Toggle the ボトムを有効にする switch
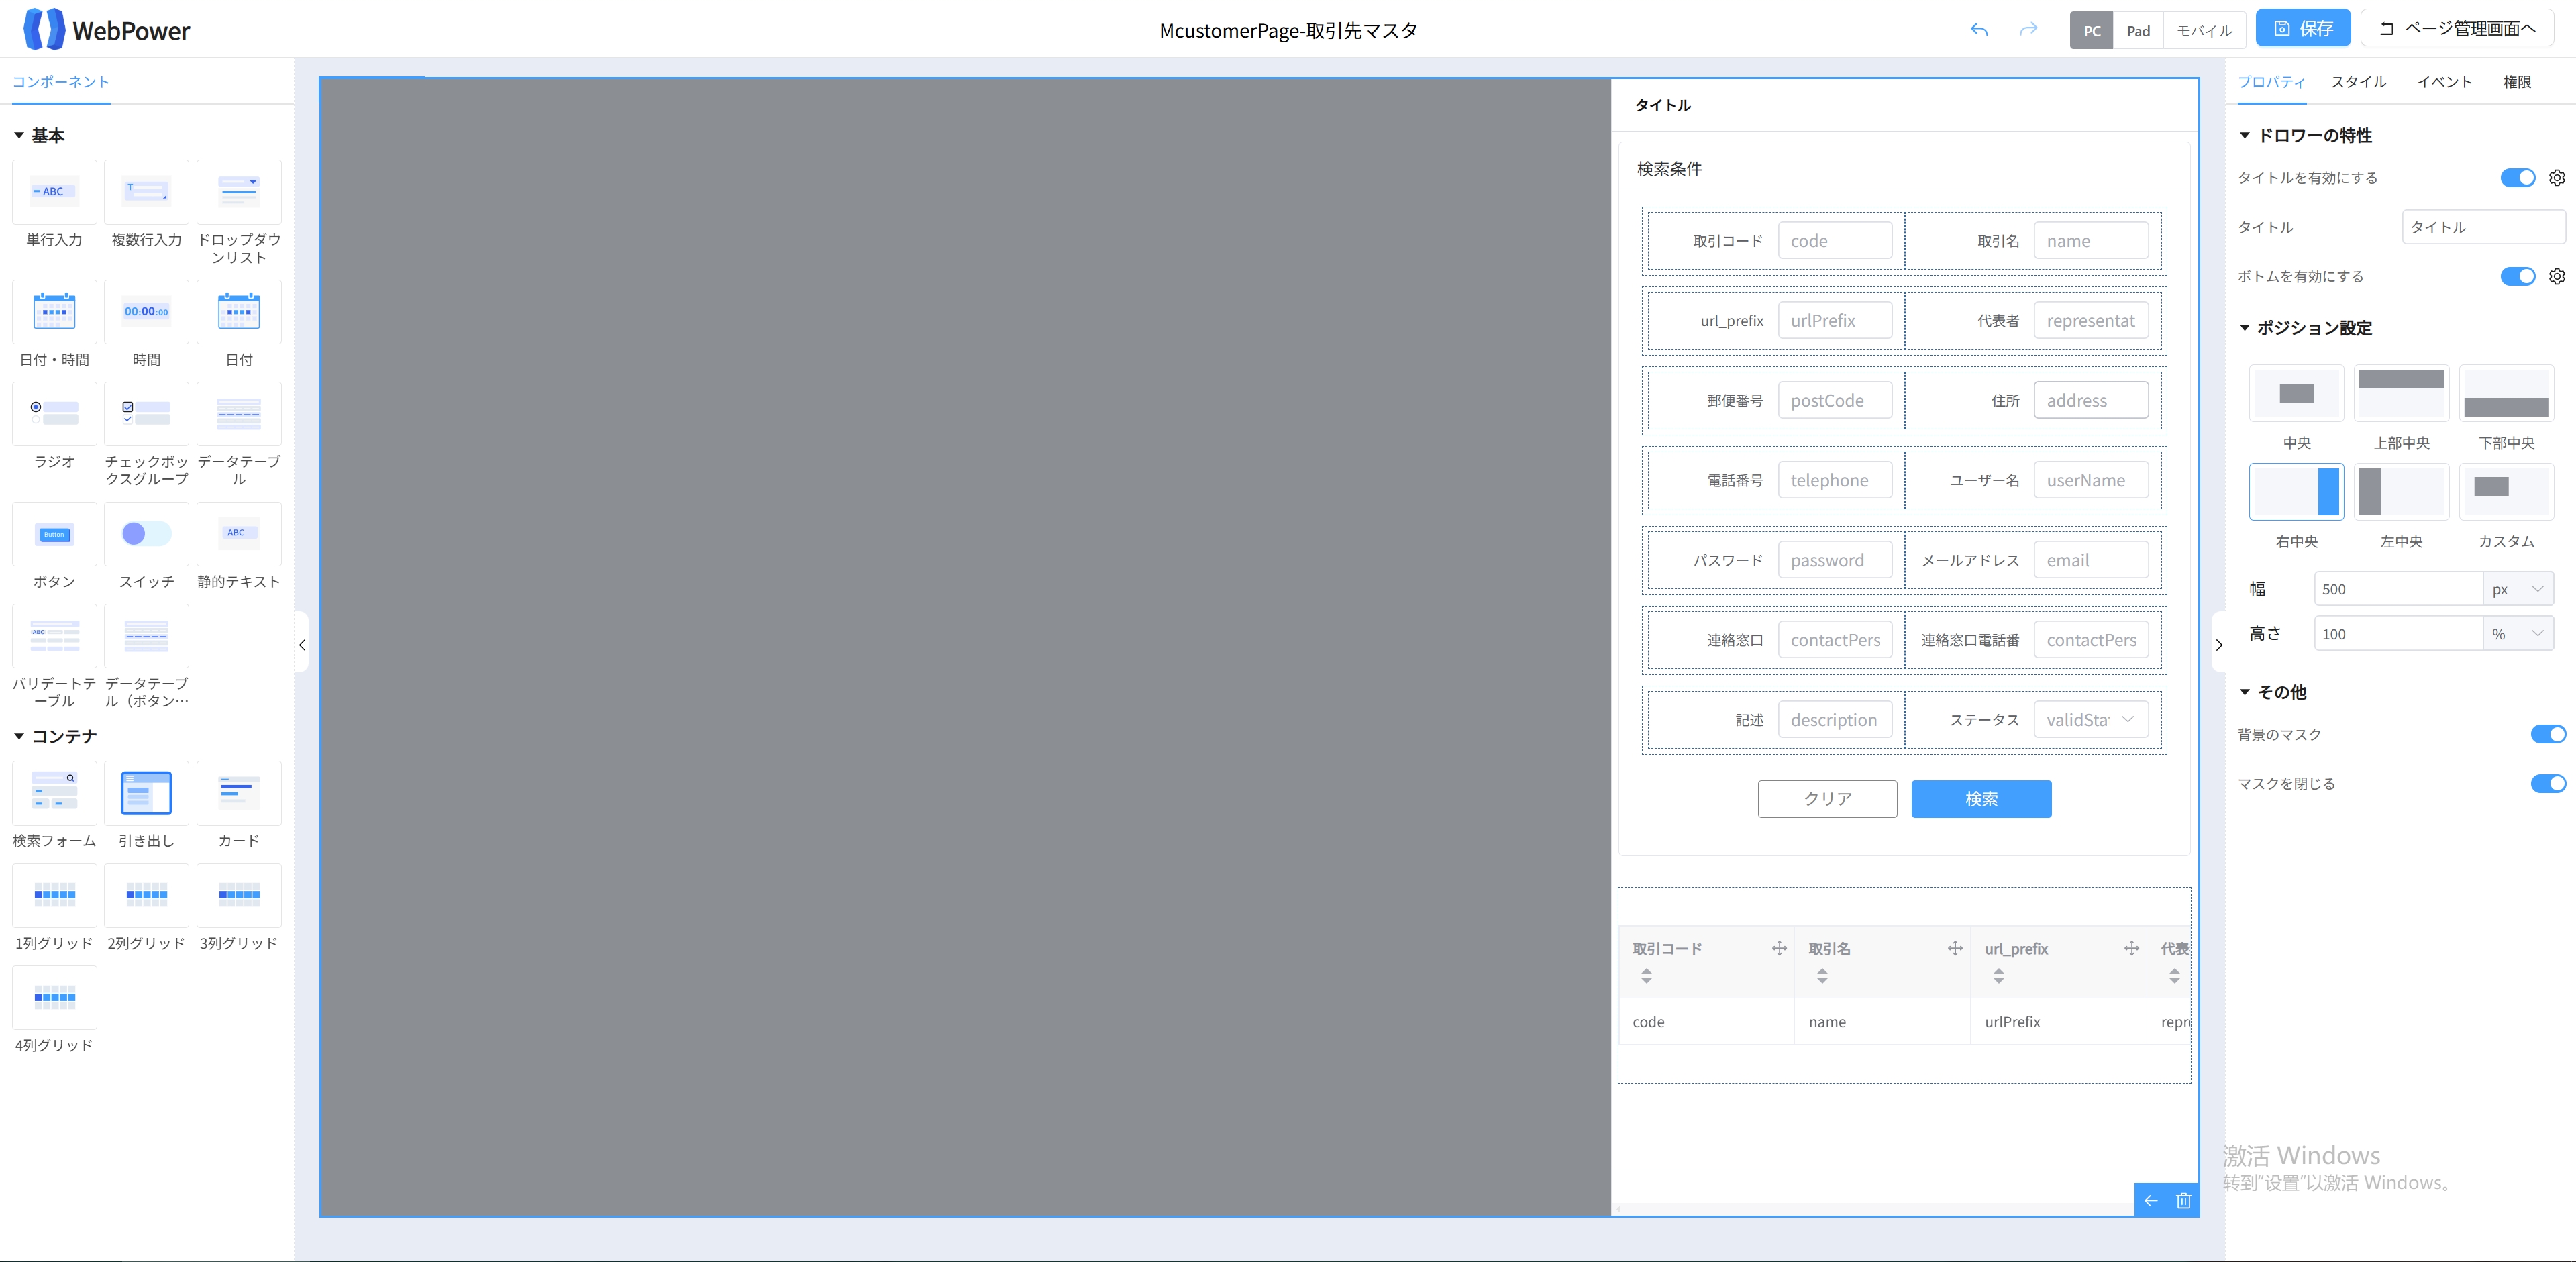 point(2518,277)
